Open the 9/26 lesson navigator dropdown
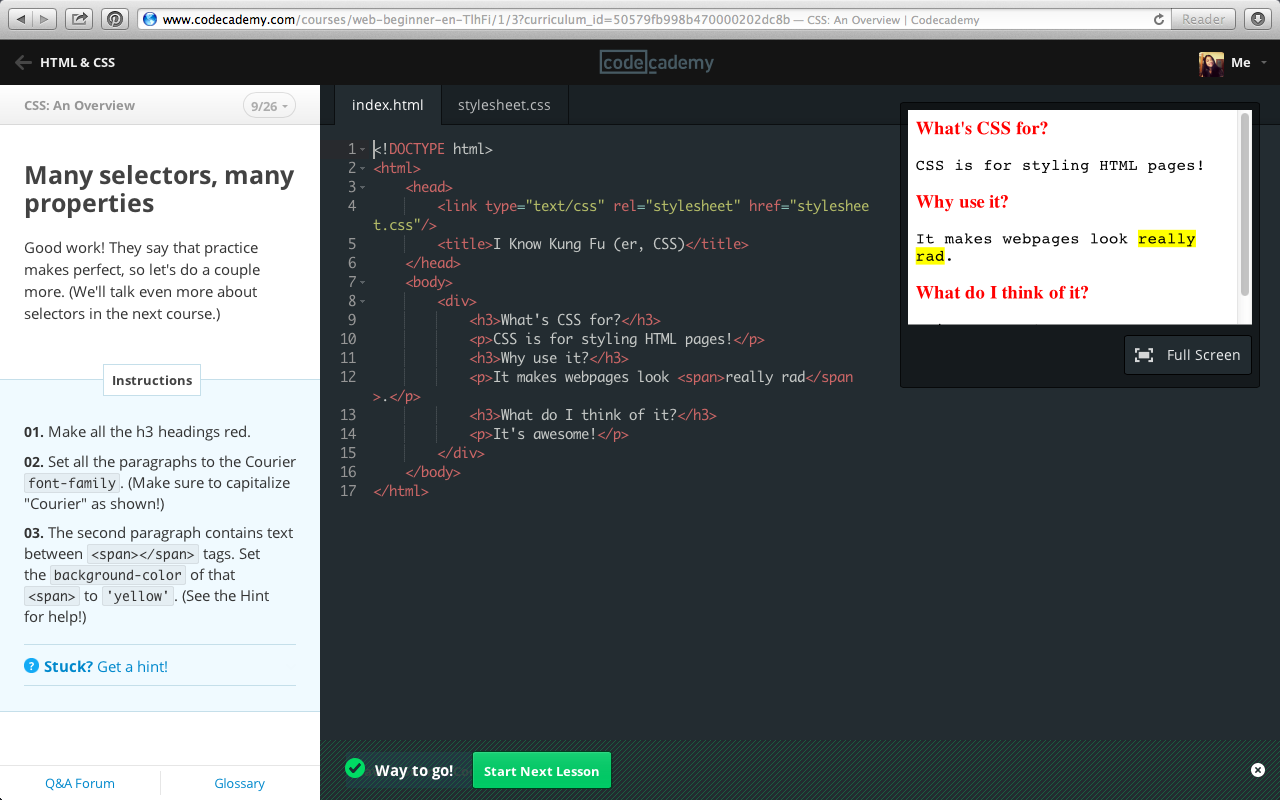The width and height of the screenshot is (1280, 800). click(x=269, y=105)
